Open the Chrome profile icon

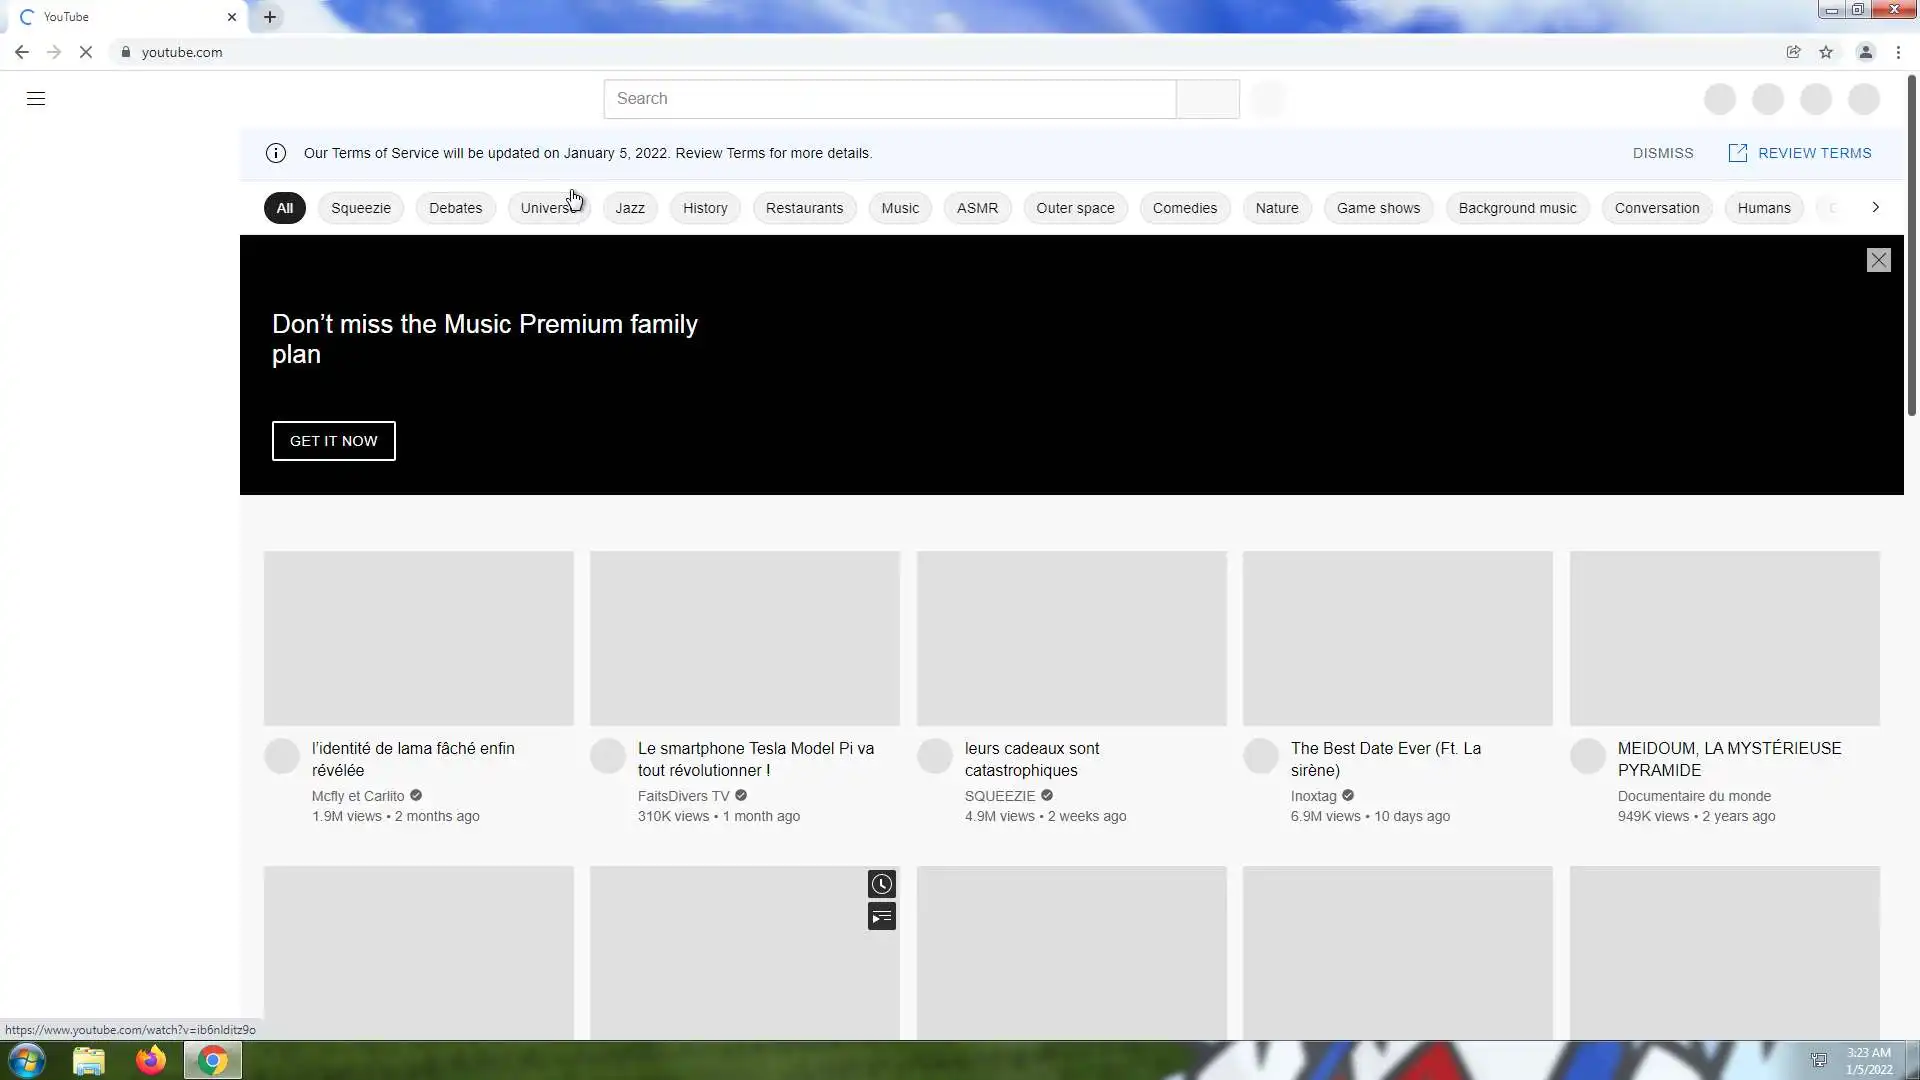tap(1865, 52)
